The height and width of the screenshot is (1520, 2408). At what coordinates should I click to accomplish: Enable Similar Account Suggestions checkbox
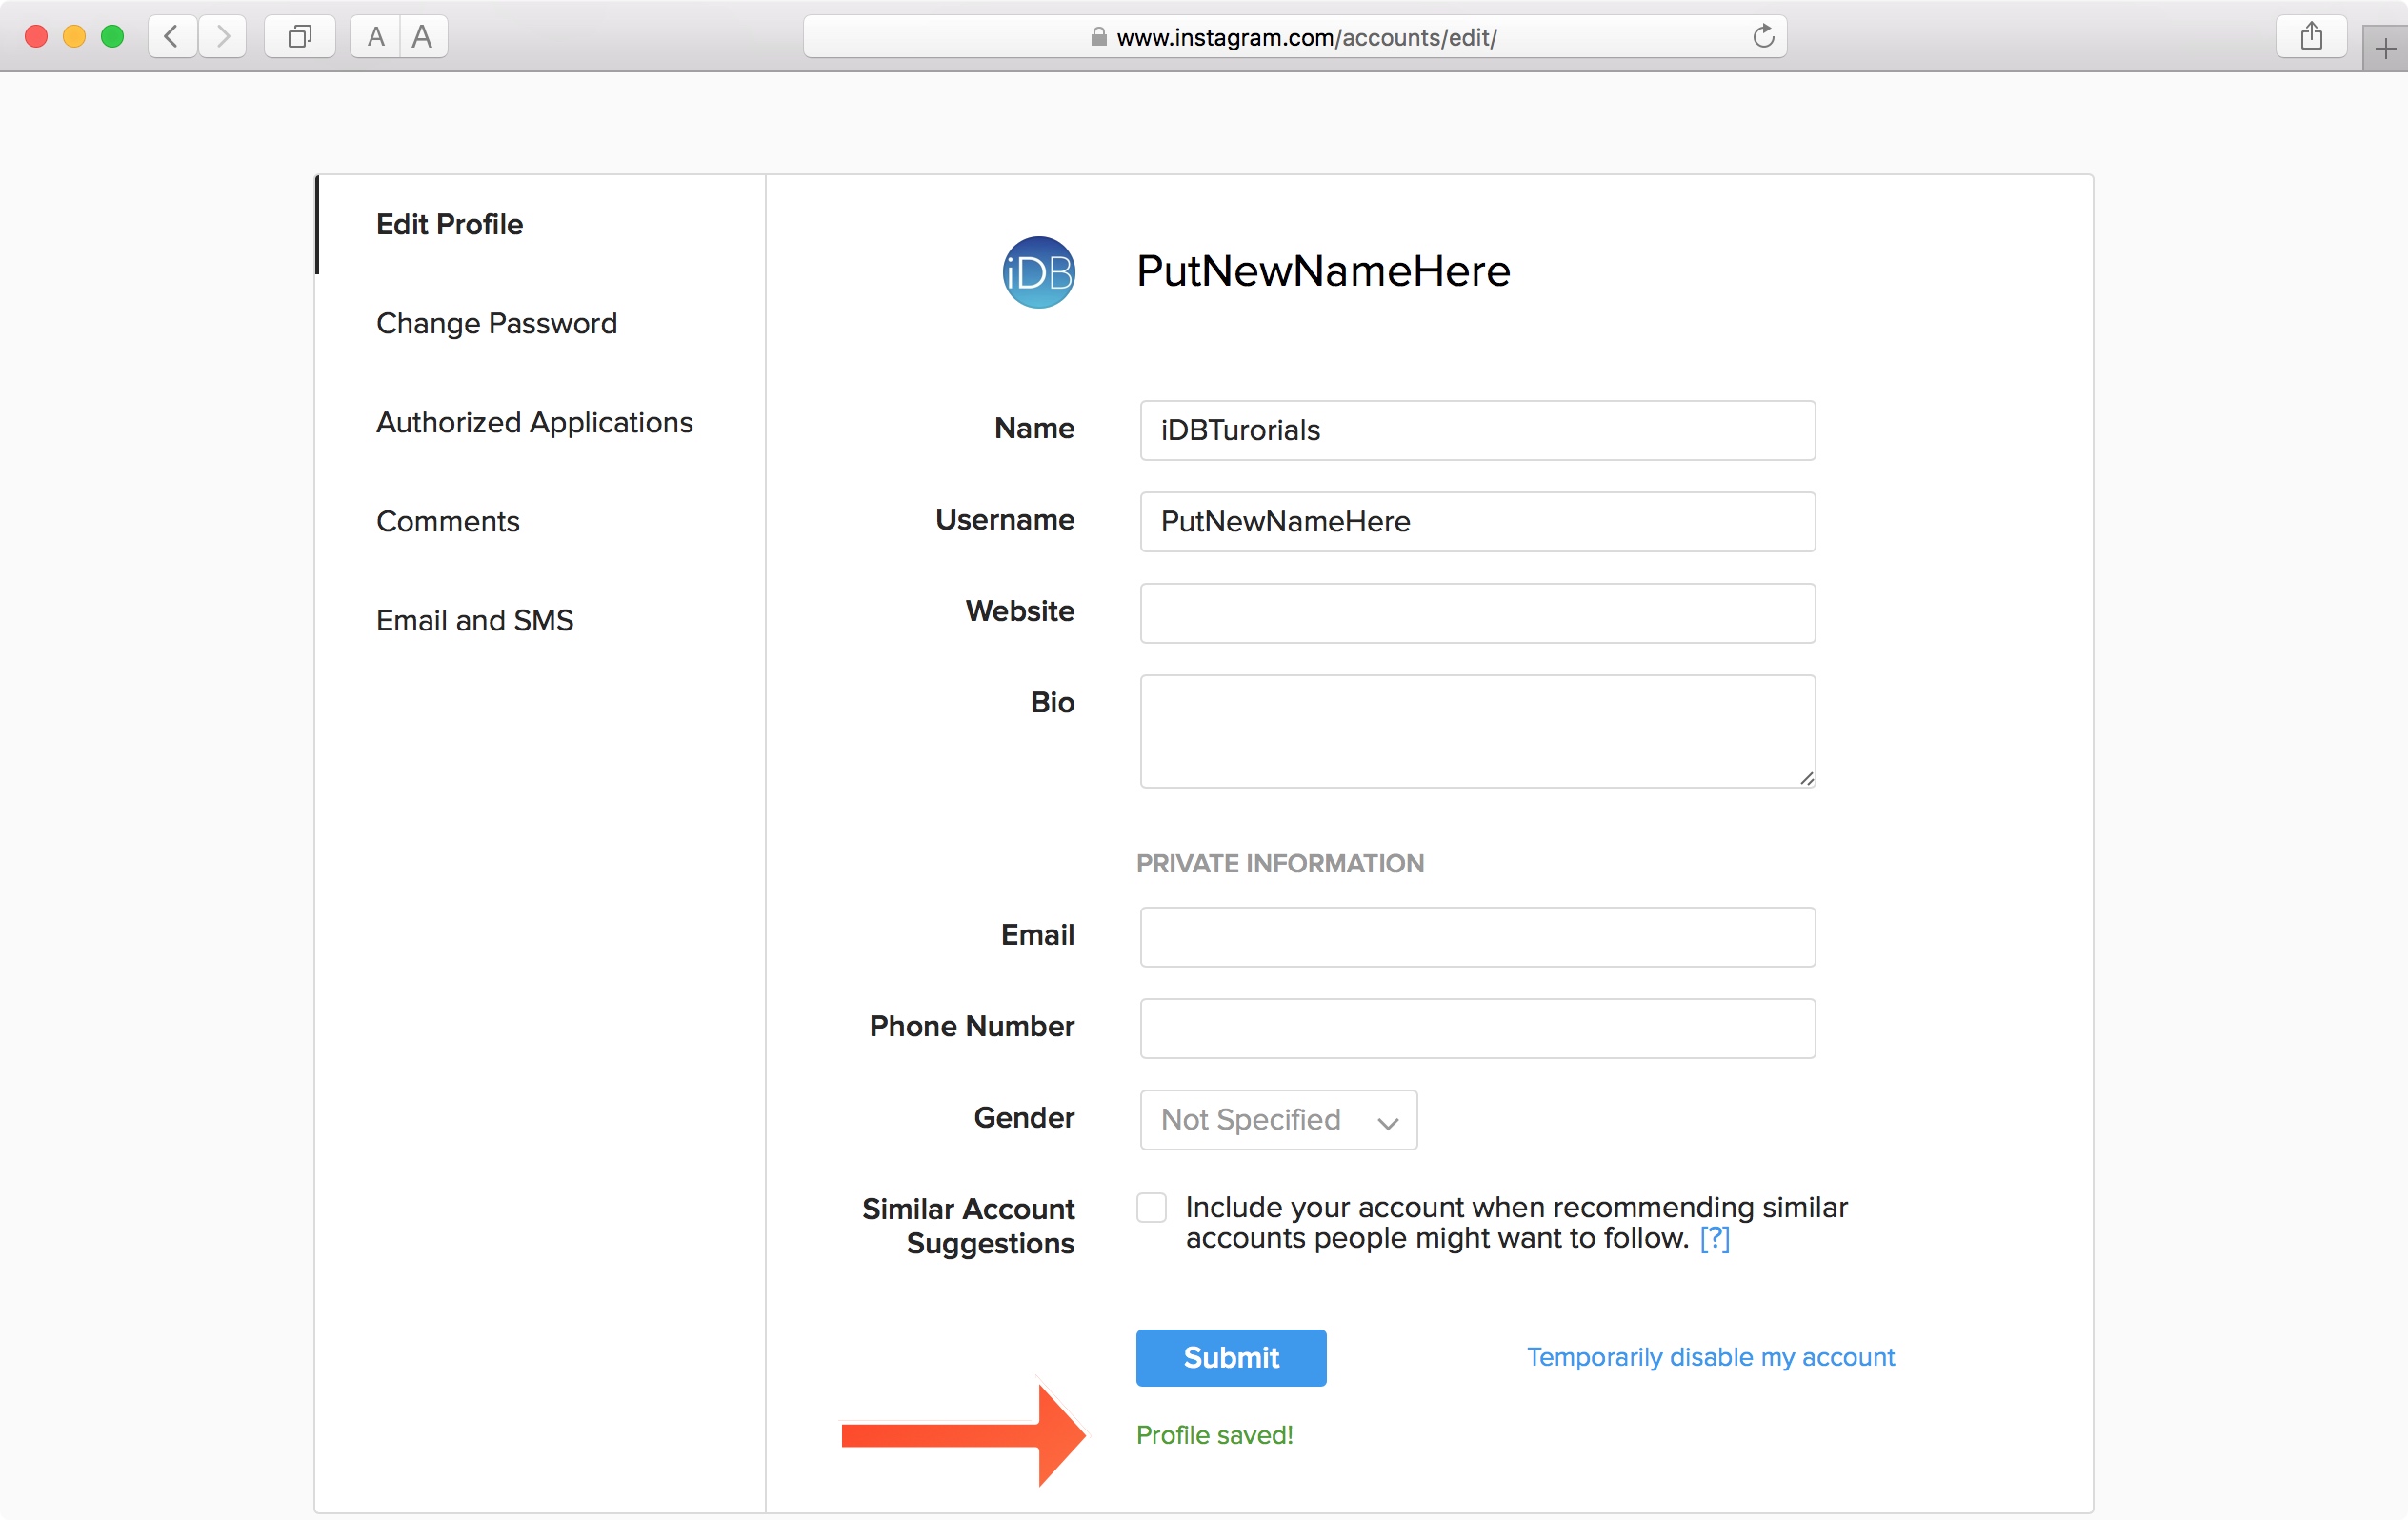click(1151, 1208)
